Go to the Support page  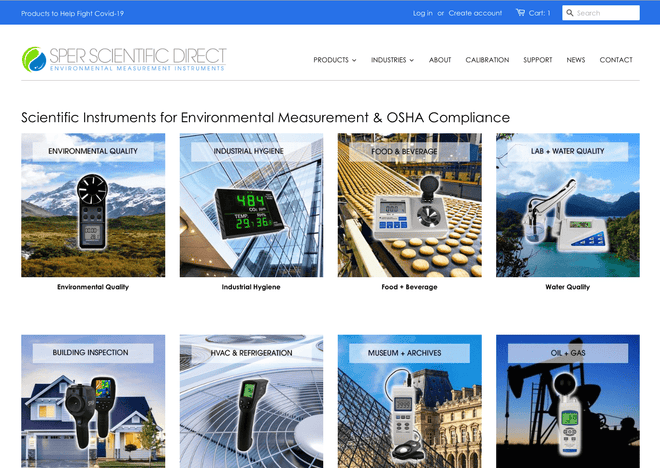click(537, 60)
